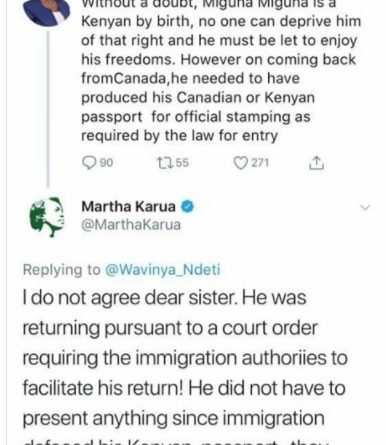View the 271 likes count
Screen dimensions: 386x445
click(x=260, y=163)
